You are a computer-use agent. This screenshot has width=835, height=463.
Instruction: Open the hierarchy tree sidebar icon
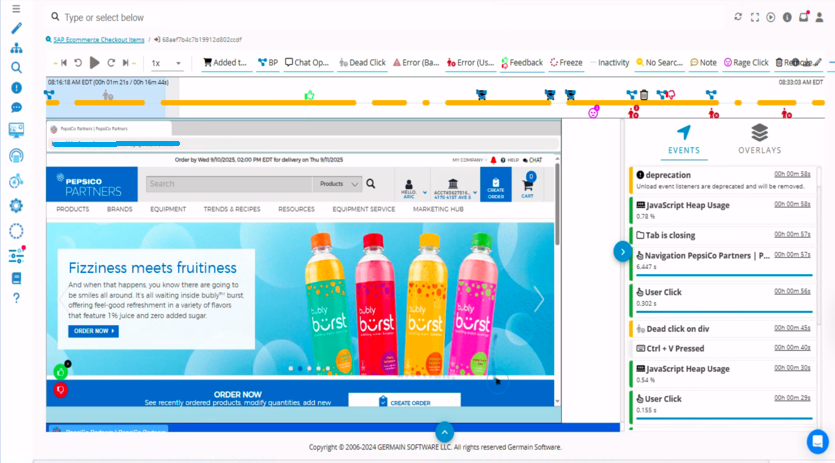point(17,48)
